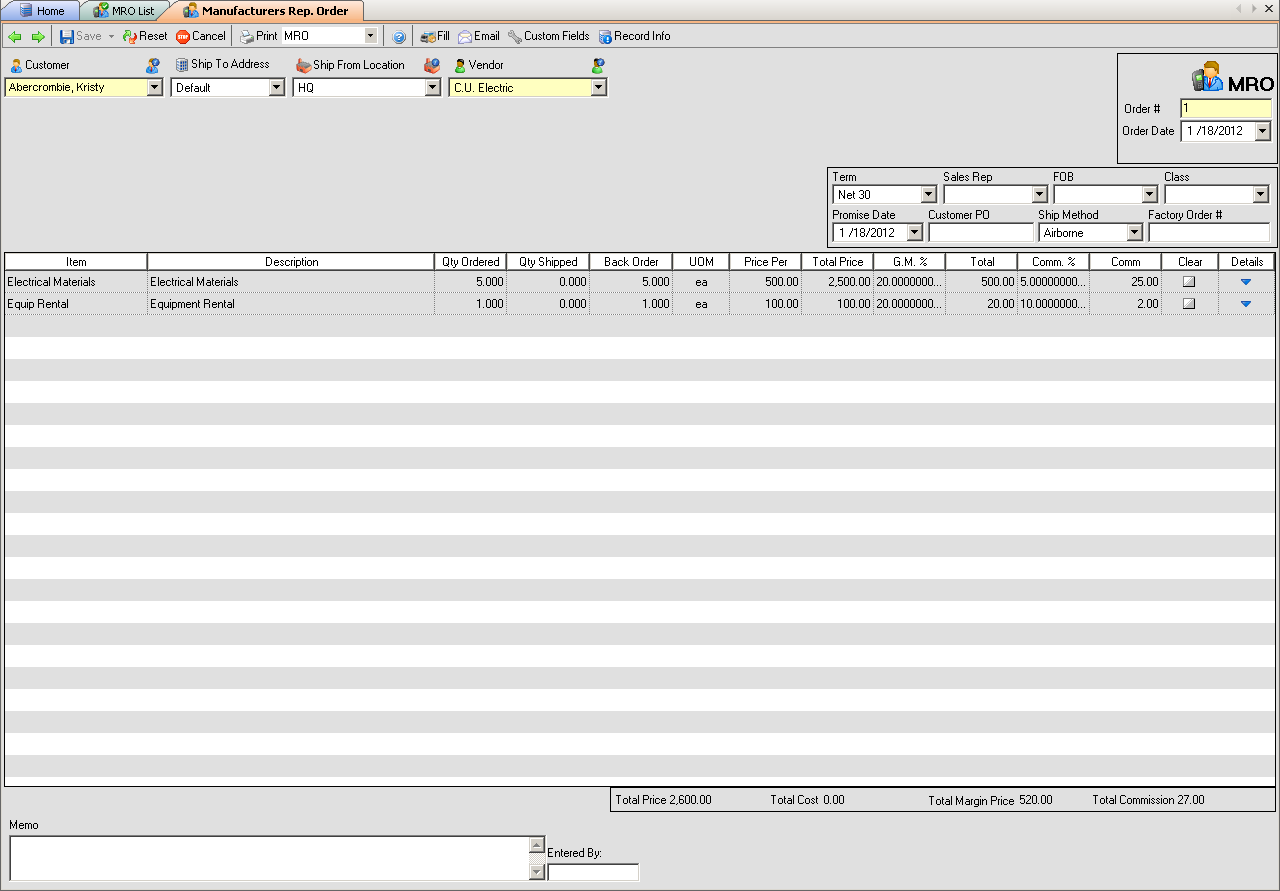The width and height of the screenshot is (1280, 891).
Task: Click the Reset button in toolbar
Action: [145, 36]
